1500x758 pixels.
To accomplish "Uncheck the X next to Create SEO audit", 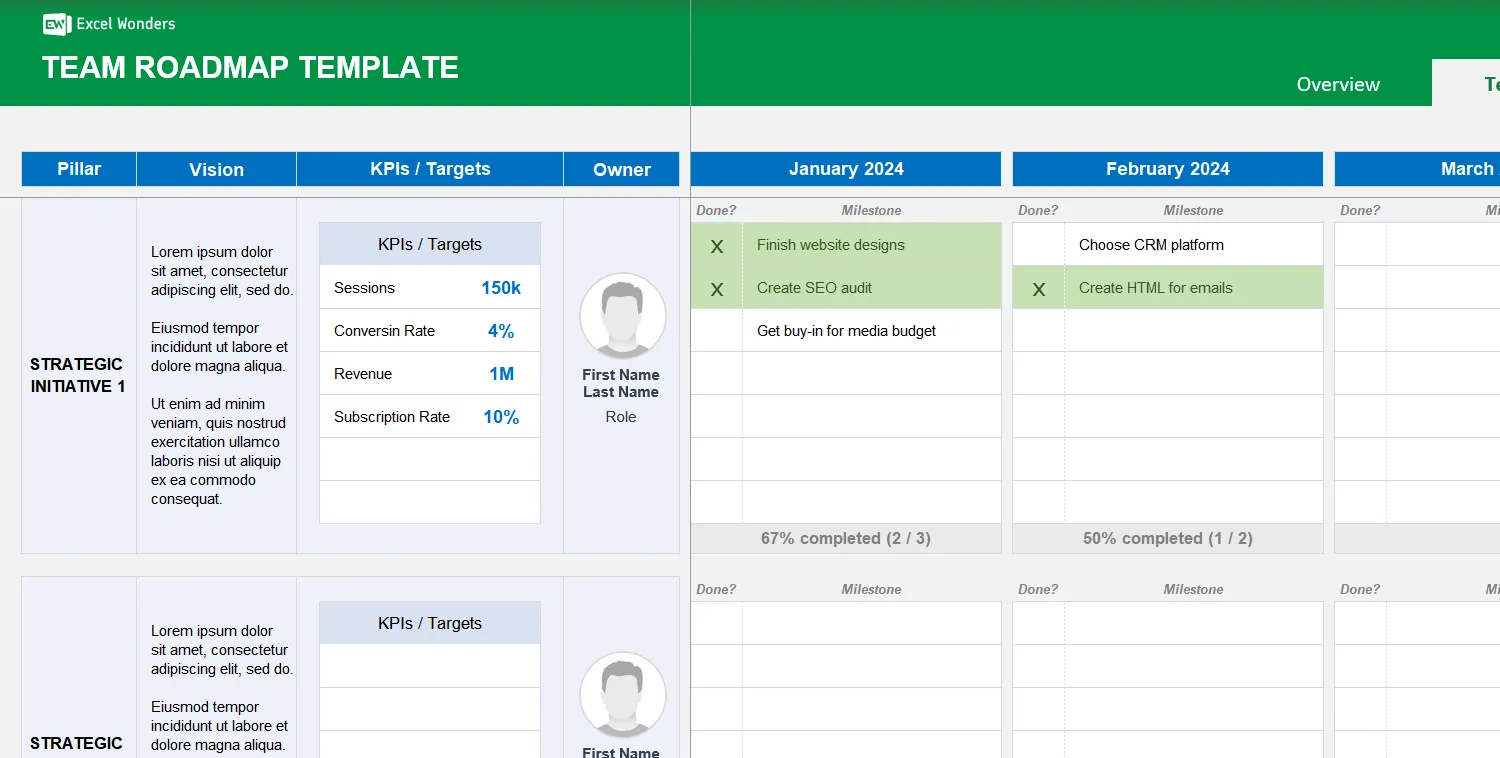I will (x=716, y=288).
